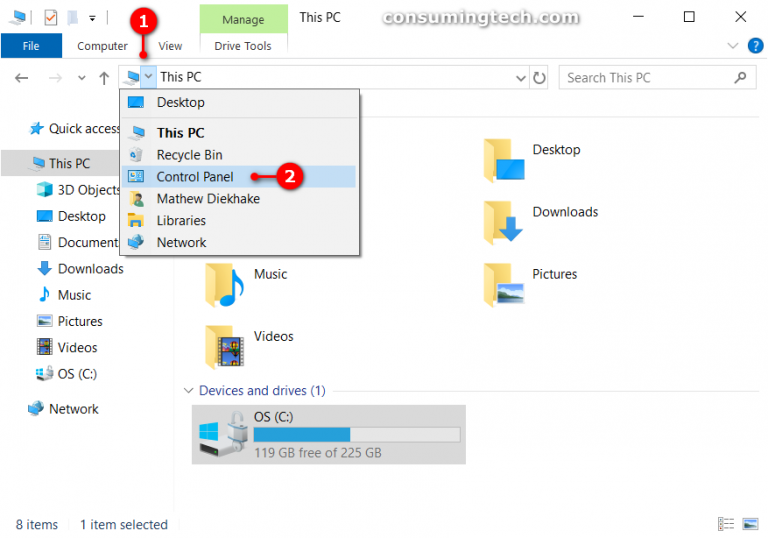Choose This PC in the dropdown menu
Image resolution: width=768 pixels, height=538 pixels.
point(240,133)
